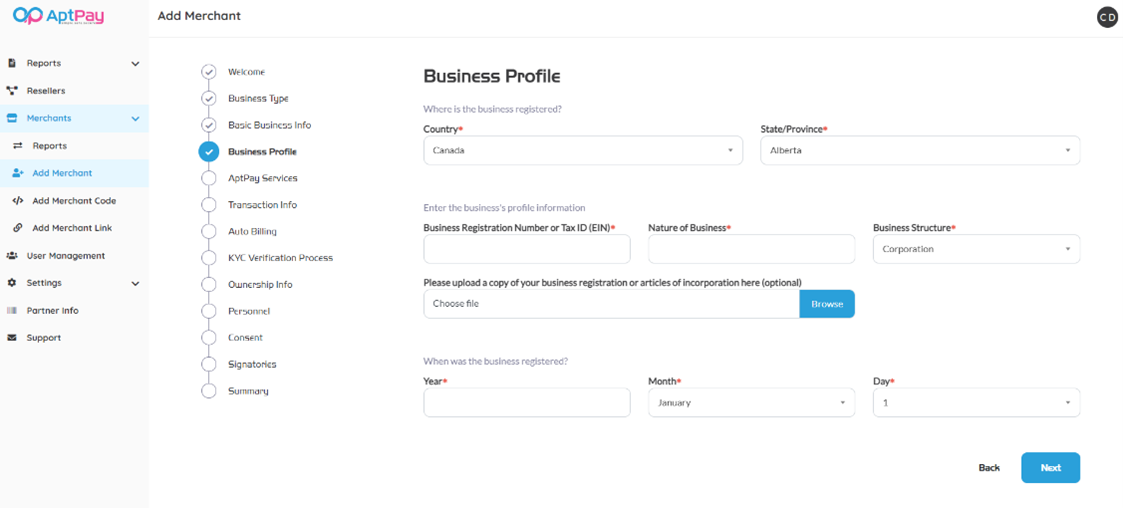Viewport: 1123px width, 508px height.
Task: Click the Add Merchant Code brackets icon
Action: point(18,201)
